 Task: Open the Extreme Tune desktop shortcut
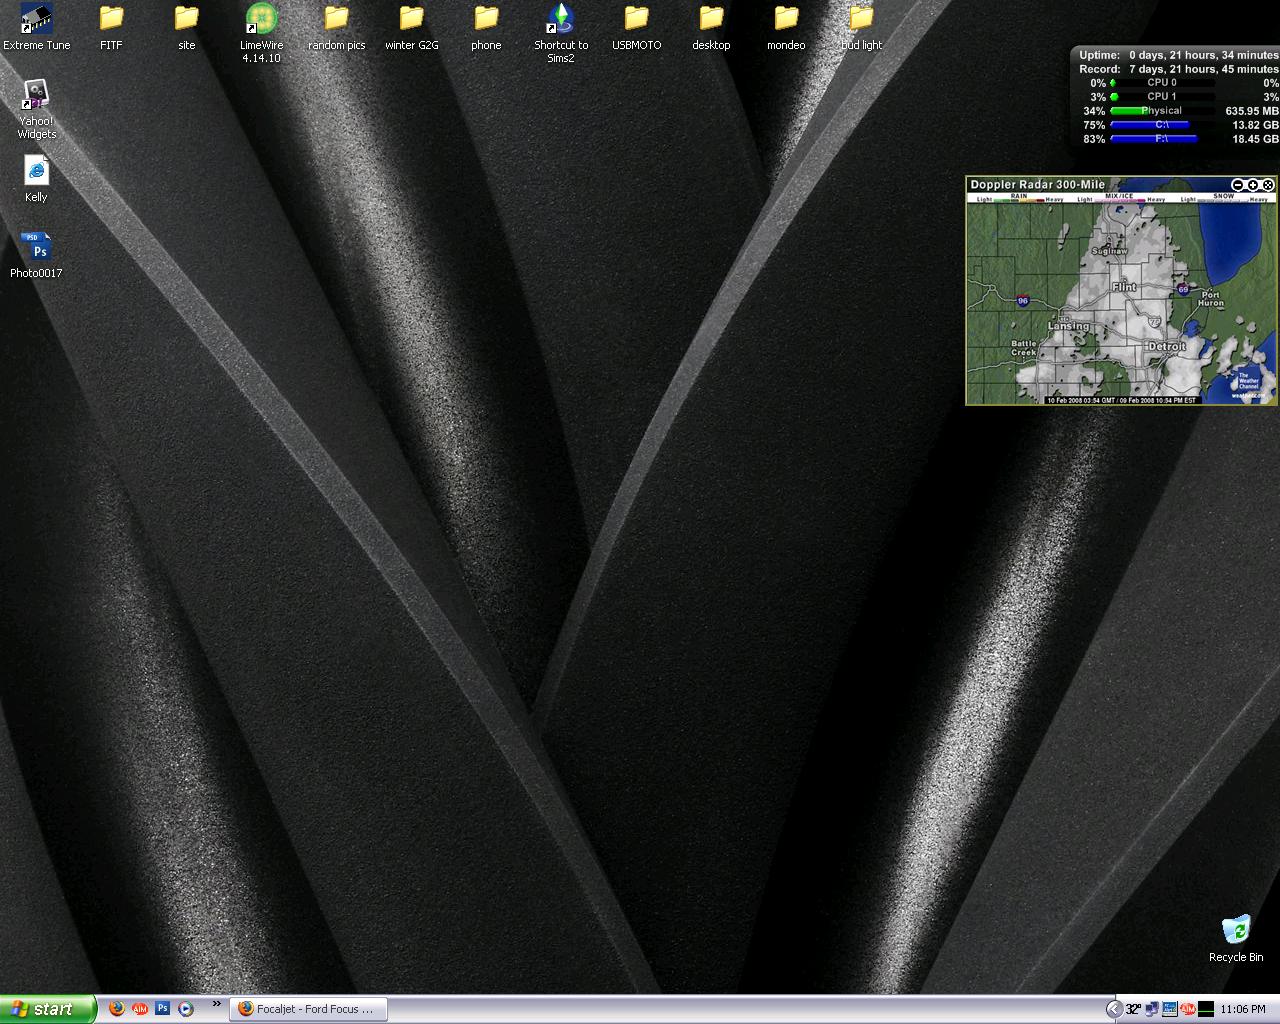pos(37,27)
